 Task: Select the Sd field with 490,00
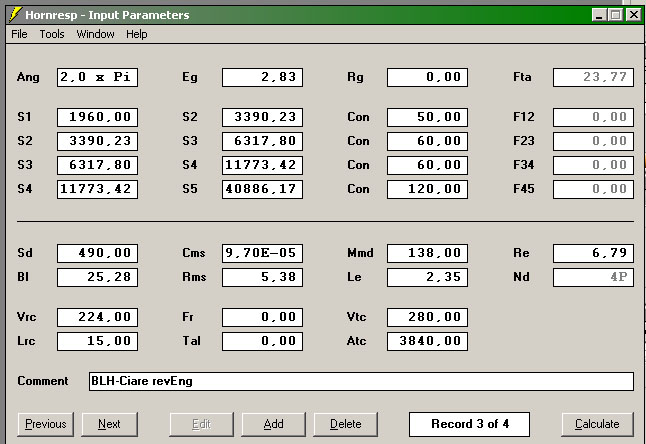97,253
